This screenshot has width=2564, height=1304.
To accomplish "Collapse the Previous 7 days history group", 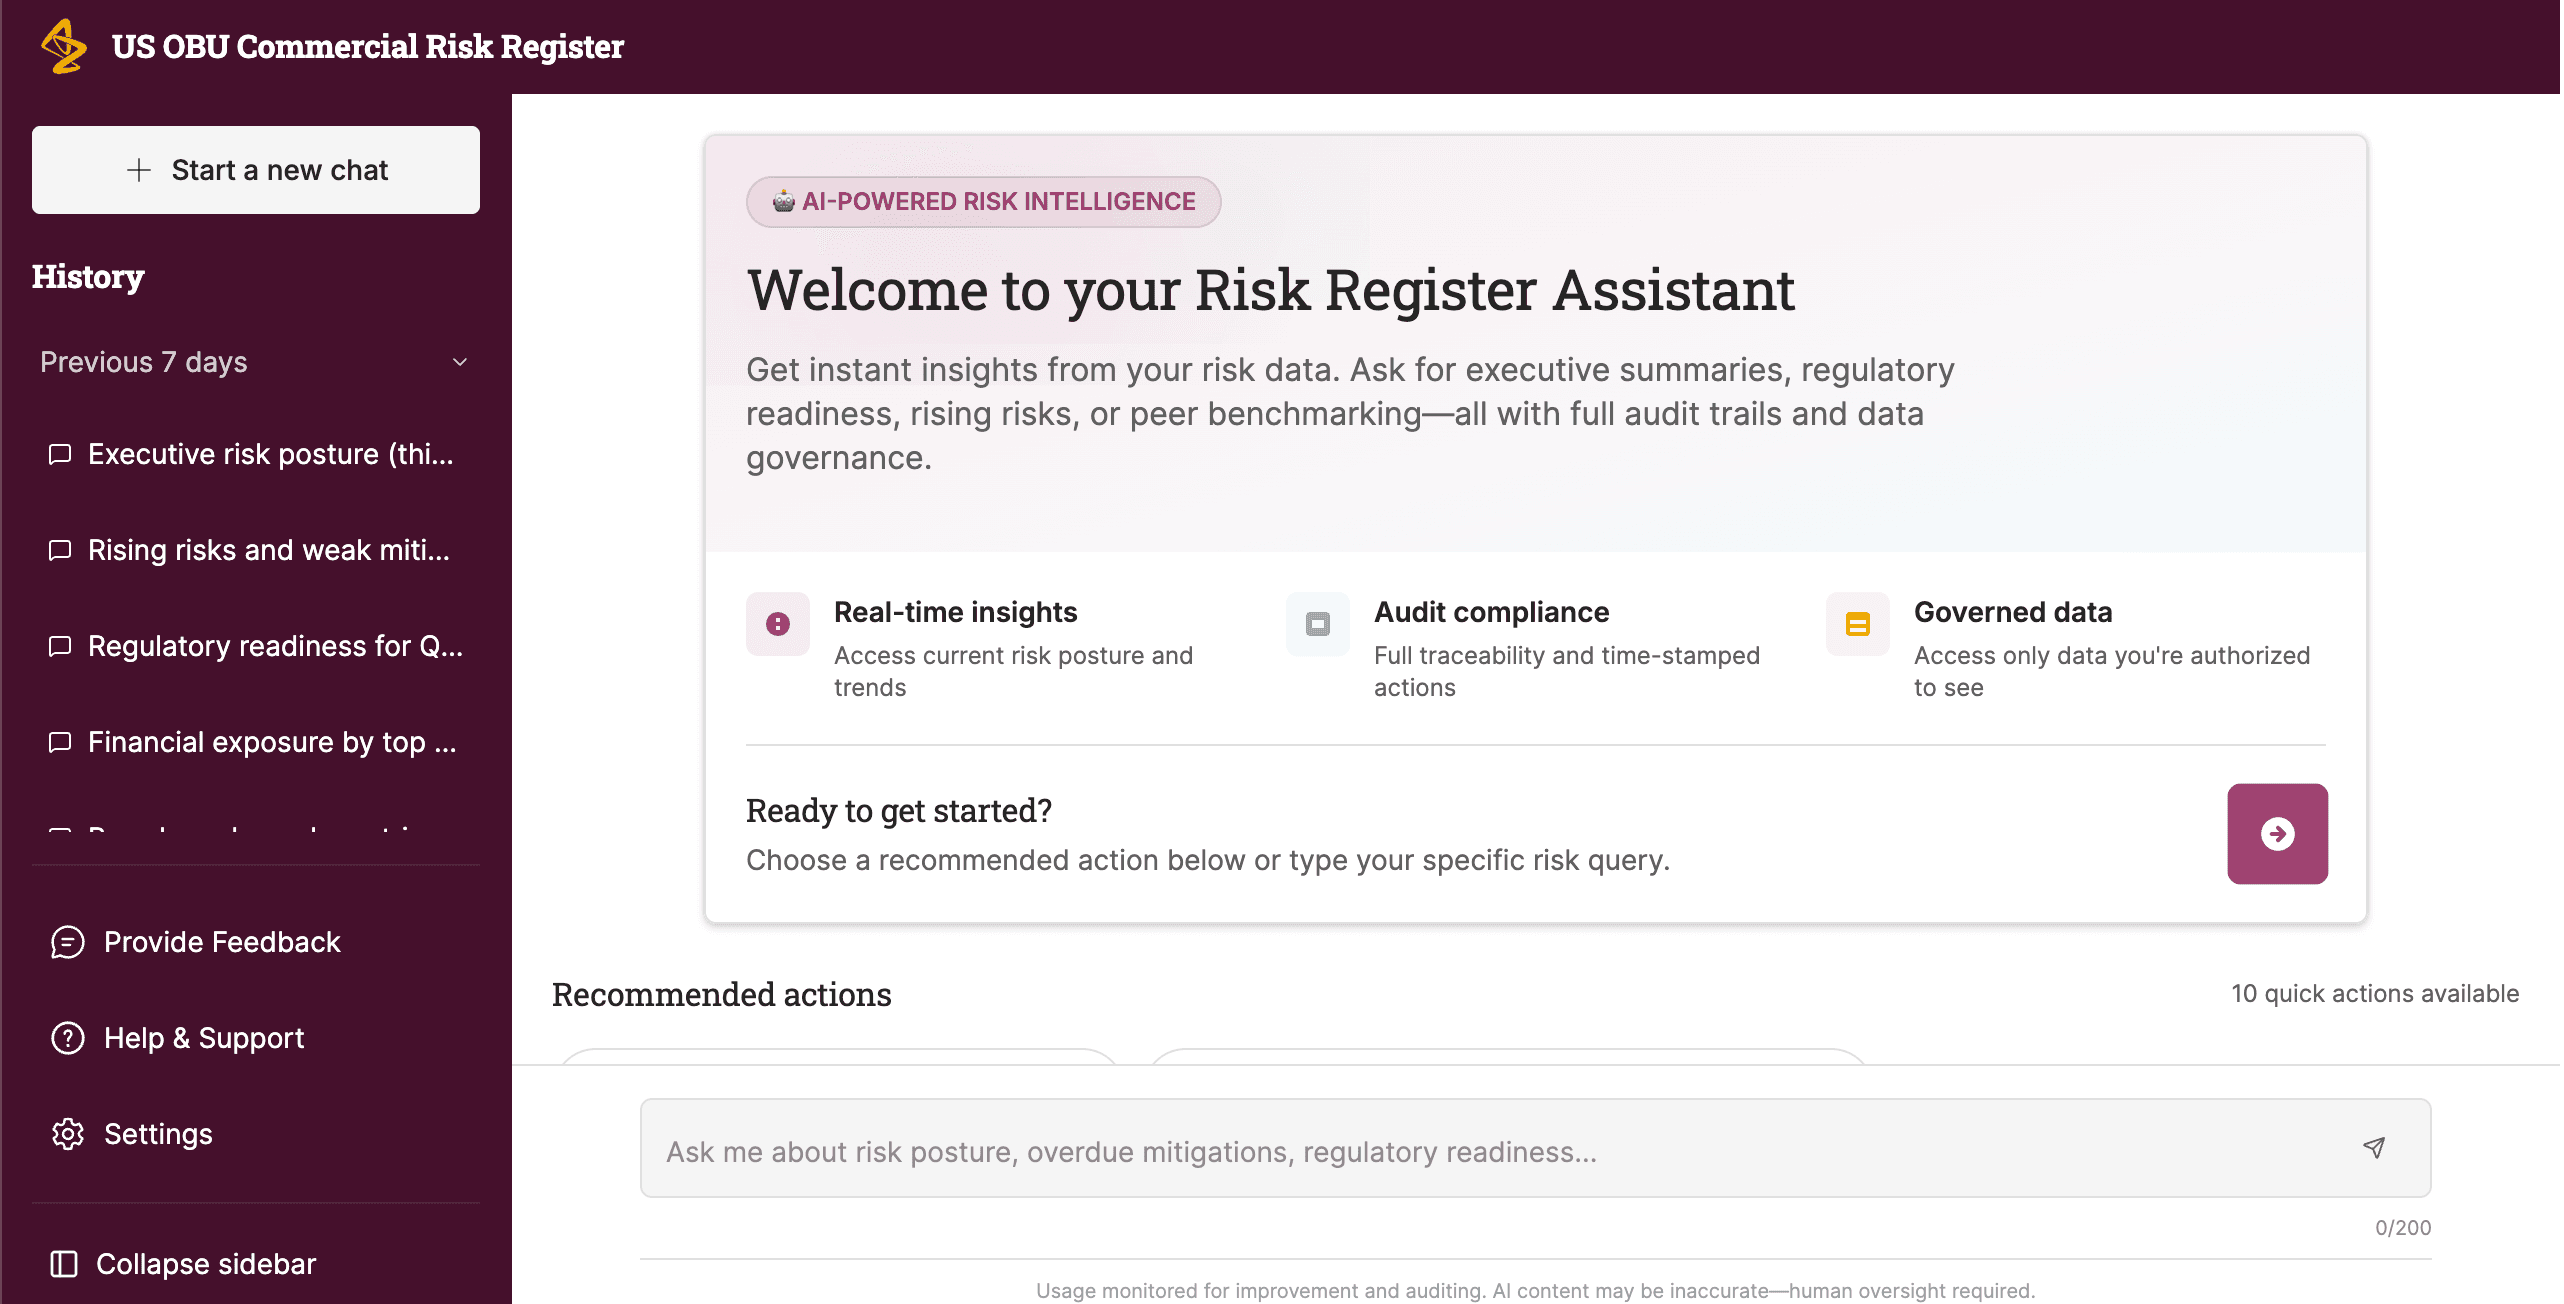I will click(x=458, y=362).
